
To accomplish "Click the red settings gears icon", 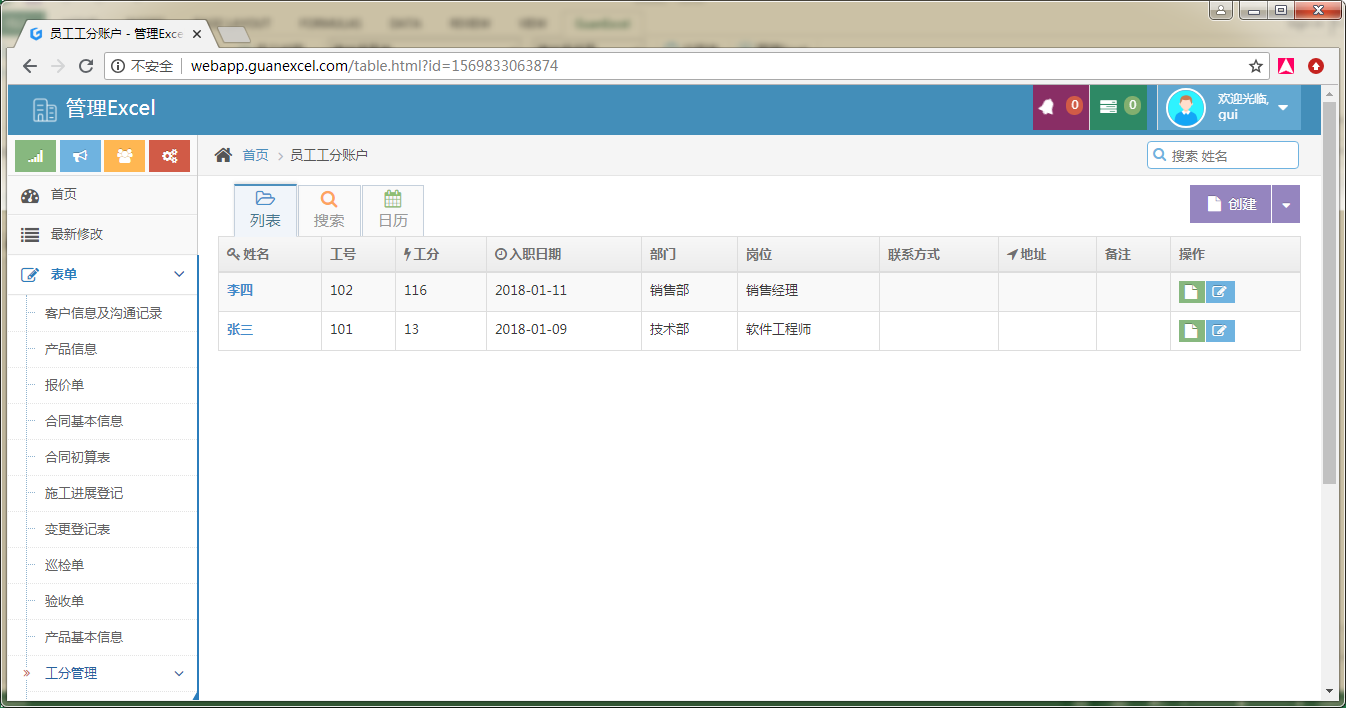I will (169, 156).
